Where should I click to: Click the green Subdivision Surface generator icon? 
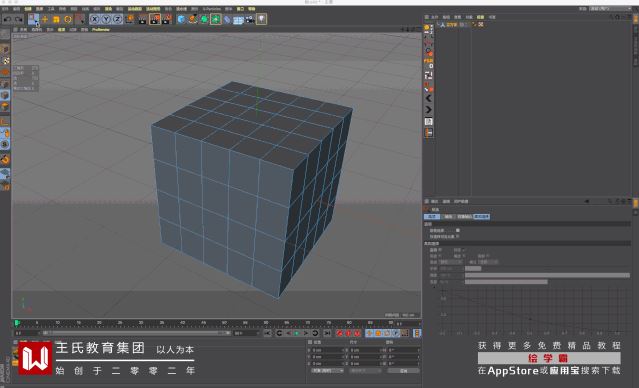tap(204, 19)
